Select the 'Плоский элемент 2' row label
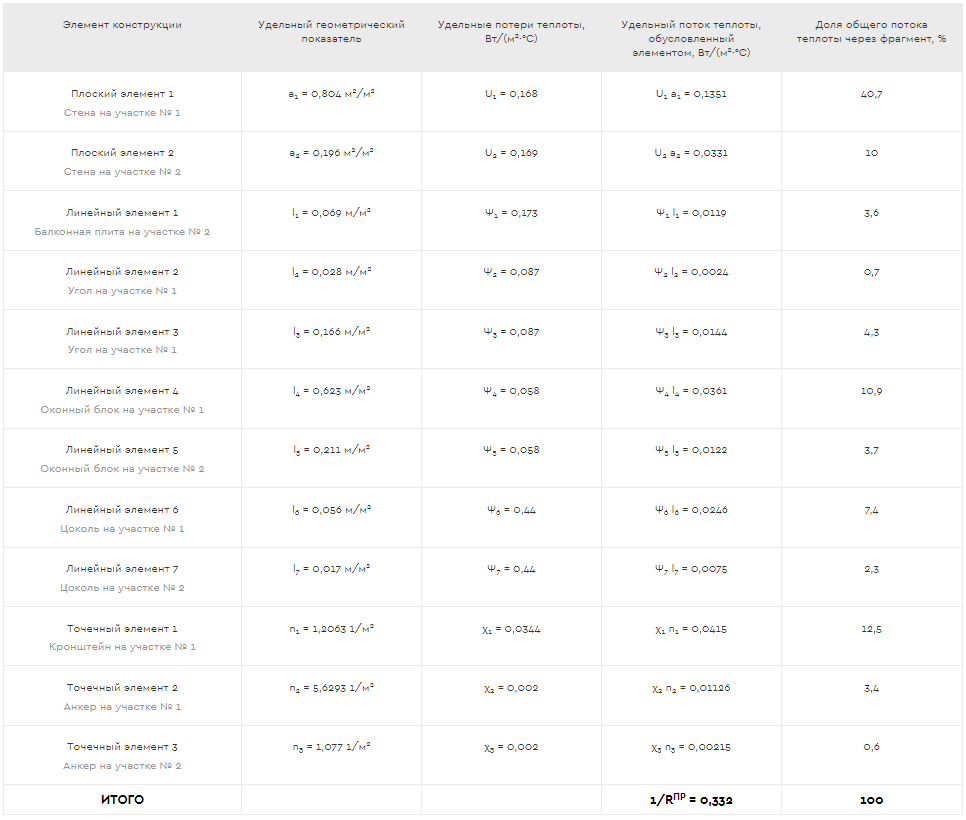966x820 pixels. (x=122, y=153)
